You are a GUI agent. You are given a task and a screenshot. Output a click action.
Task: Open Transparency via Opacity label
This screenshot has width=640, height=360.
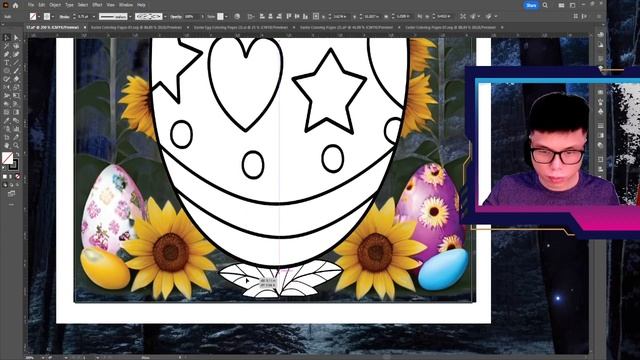(x=176, y=16)
